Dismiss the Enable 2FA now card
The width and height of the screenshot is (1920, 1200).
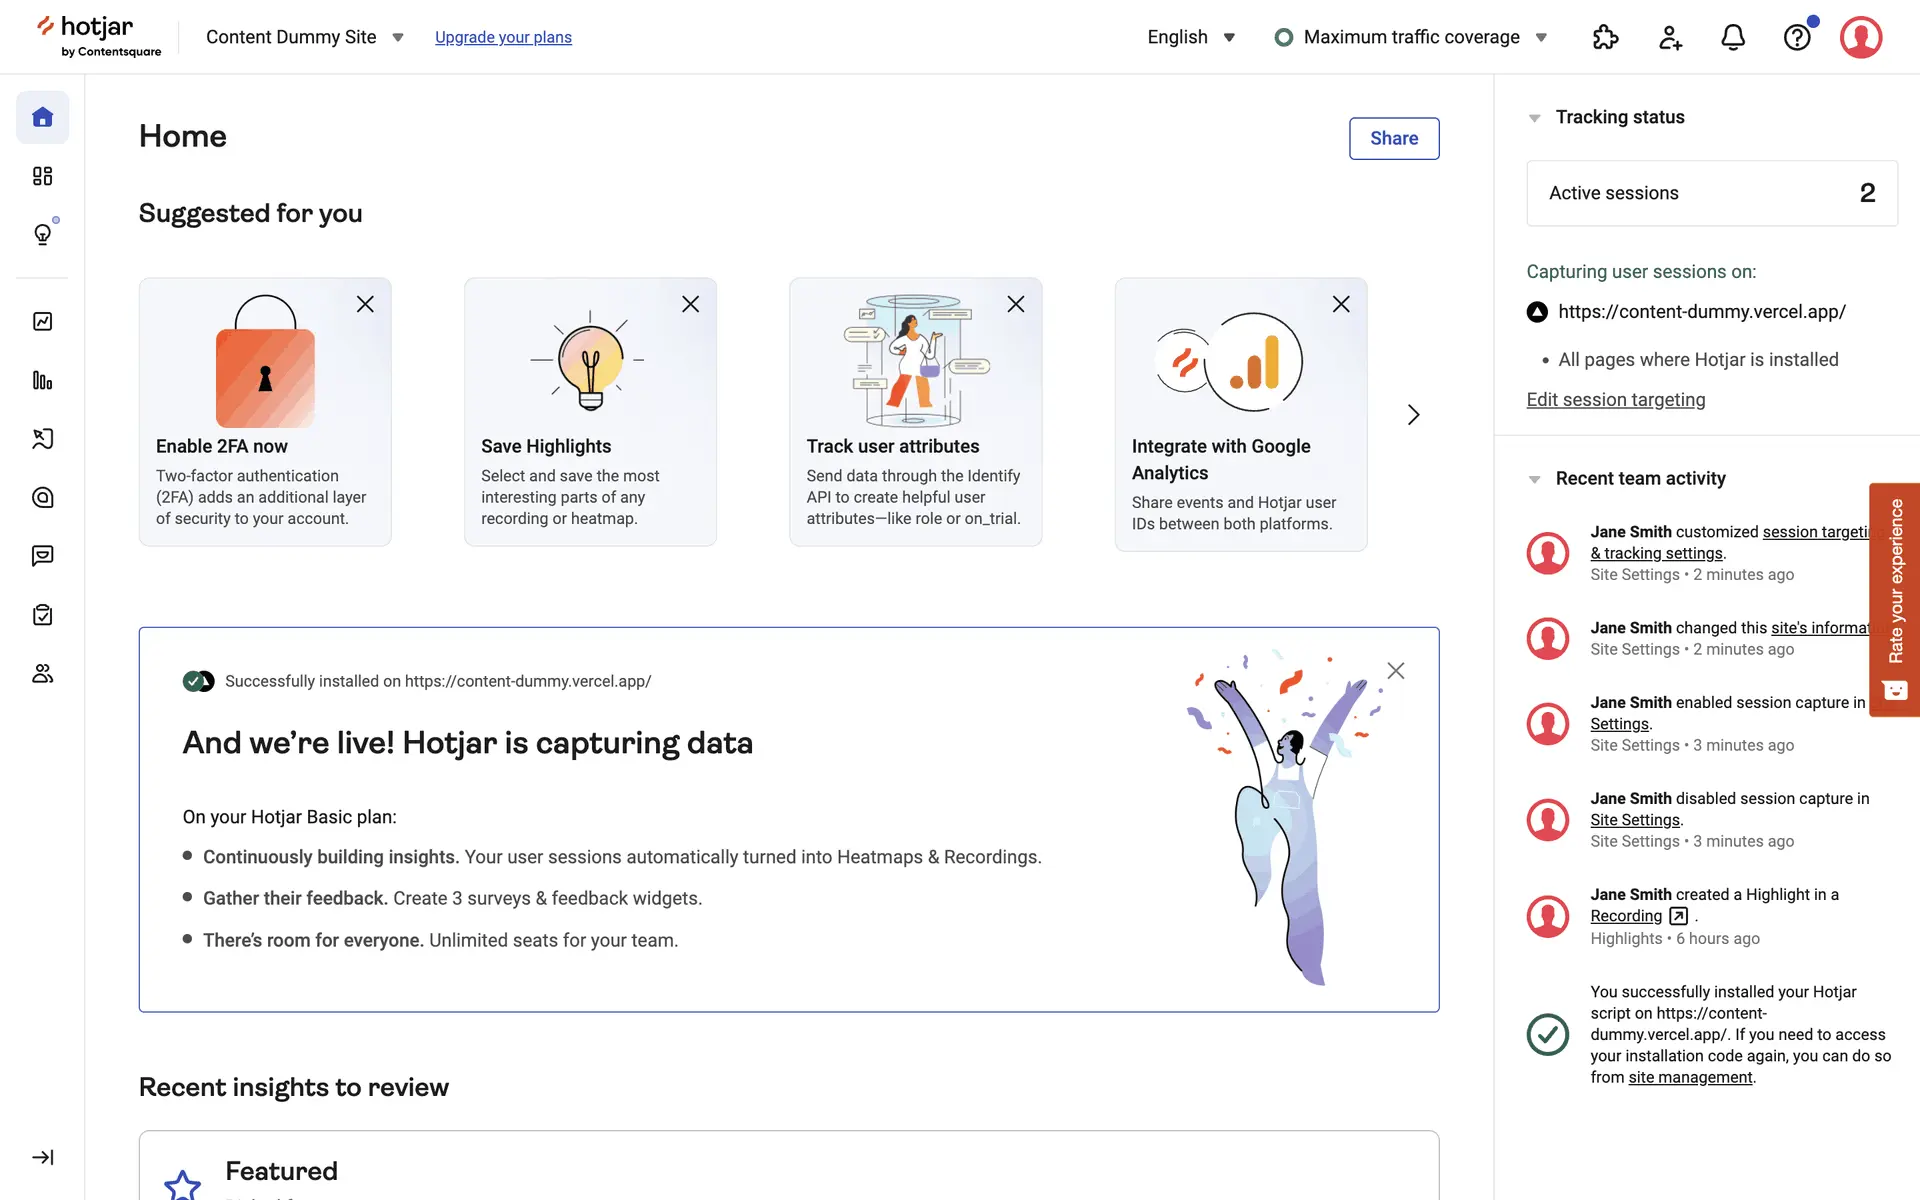[365, 304]
